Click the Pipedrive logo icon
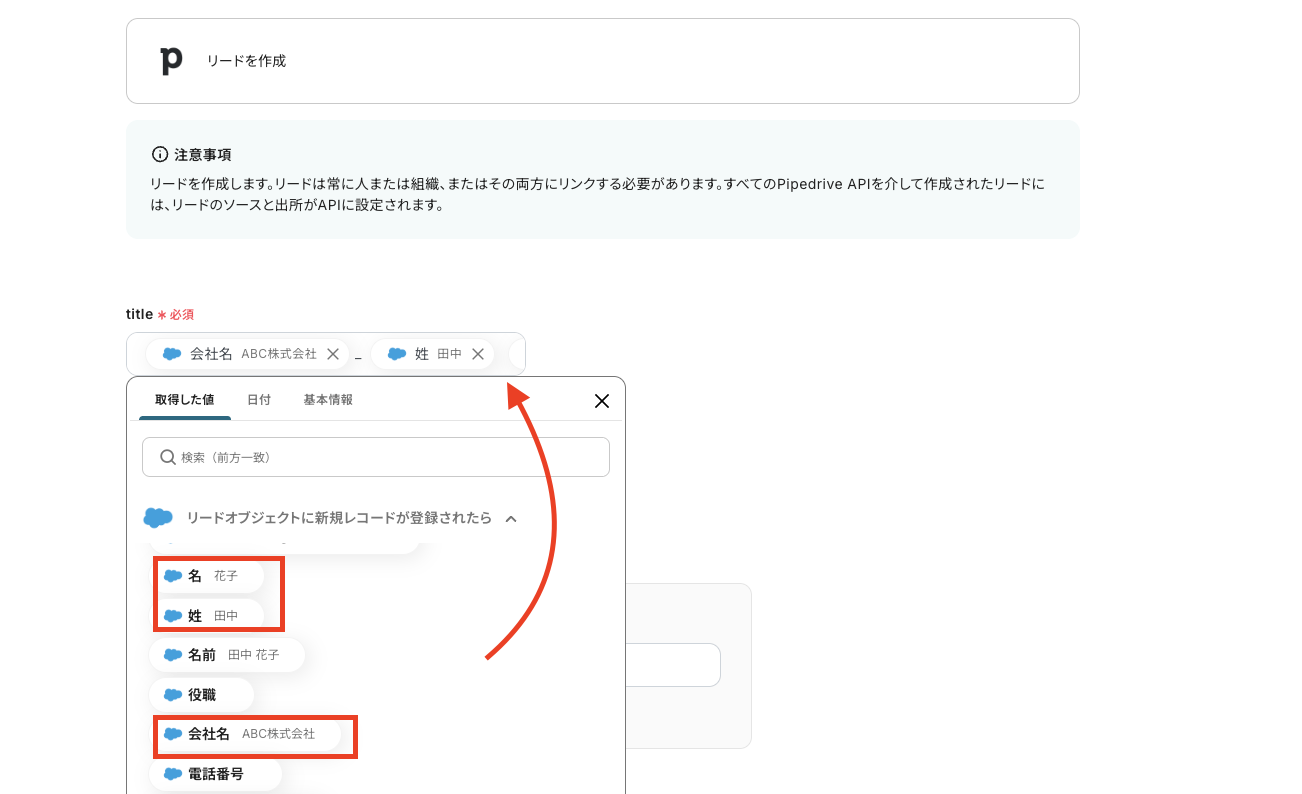The image size is (1302, 794). point(171,61)
